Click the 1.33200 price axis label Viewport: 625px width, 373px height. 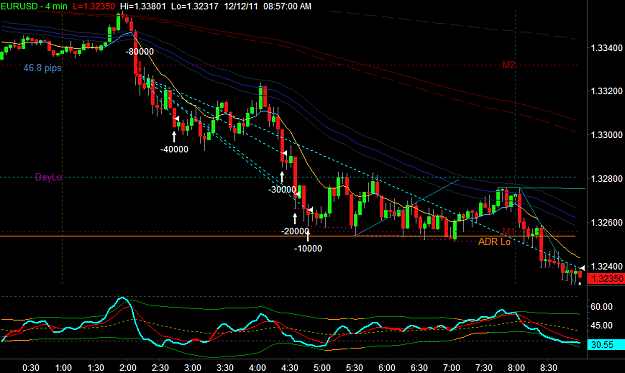606,91
